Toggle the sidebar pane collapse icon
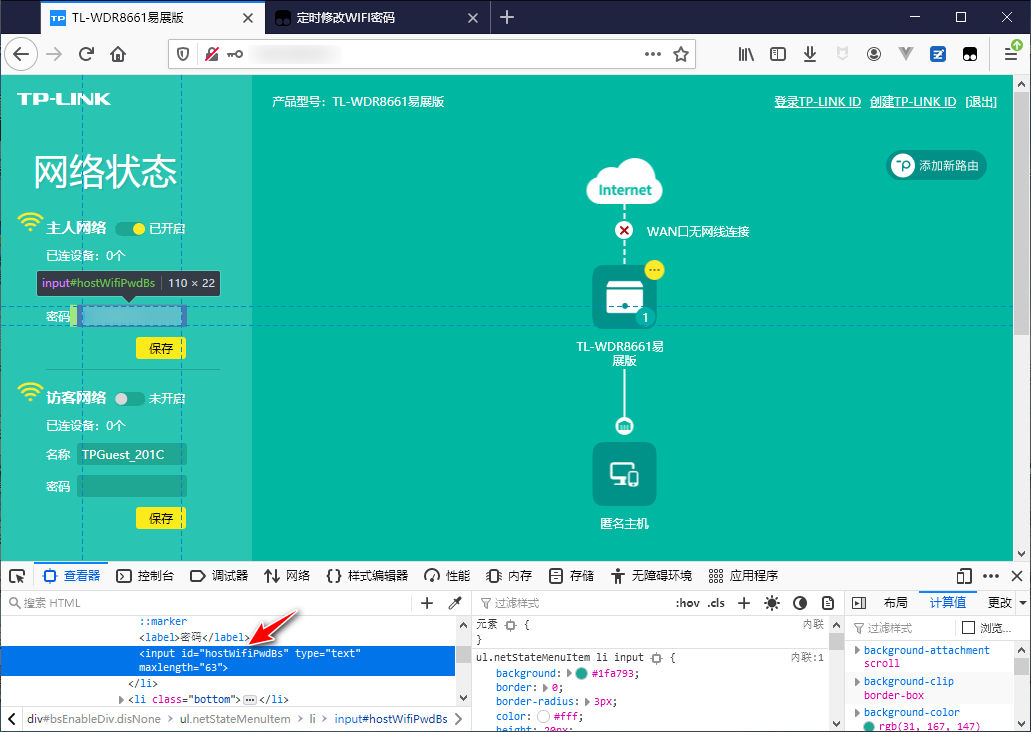This screenshot has width=1031, height=732. pos(859,603)
